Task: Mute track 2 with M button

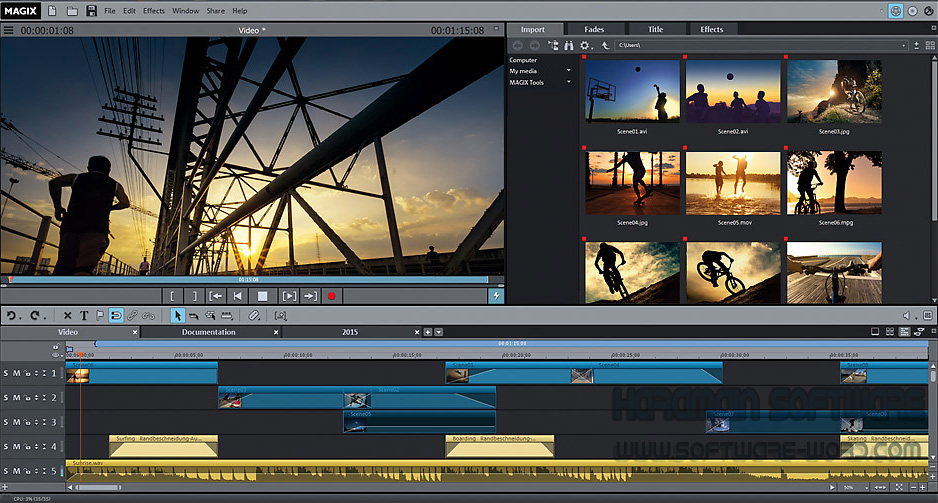Action: tap(16, 398)
